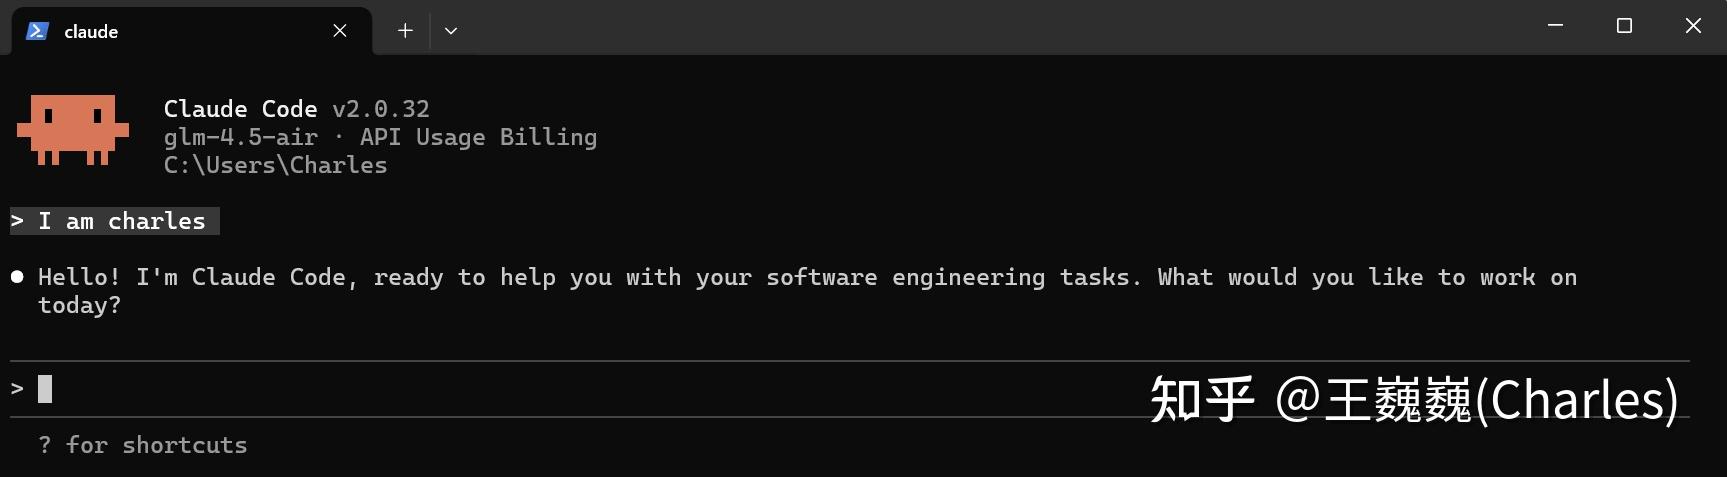Click the C:\Users\Charles directory path

(x=276, y=165)
